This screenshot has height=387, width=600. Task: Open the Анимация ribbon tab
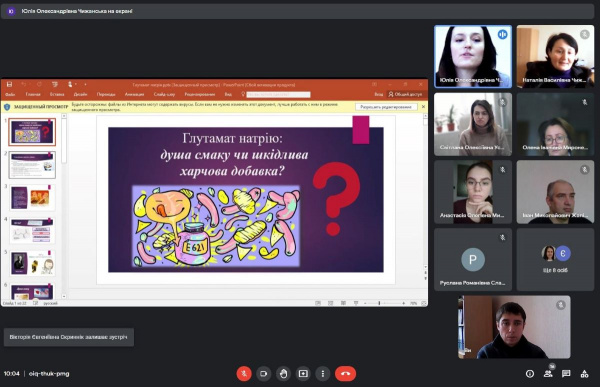[x=134, y=94]
